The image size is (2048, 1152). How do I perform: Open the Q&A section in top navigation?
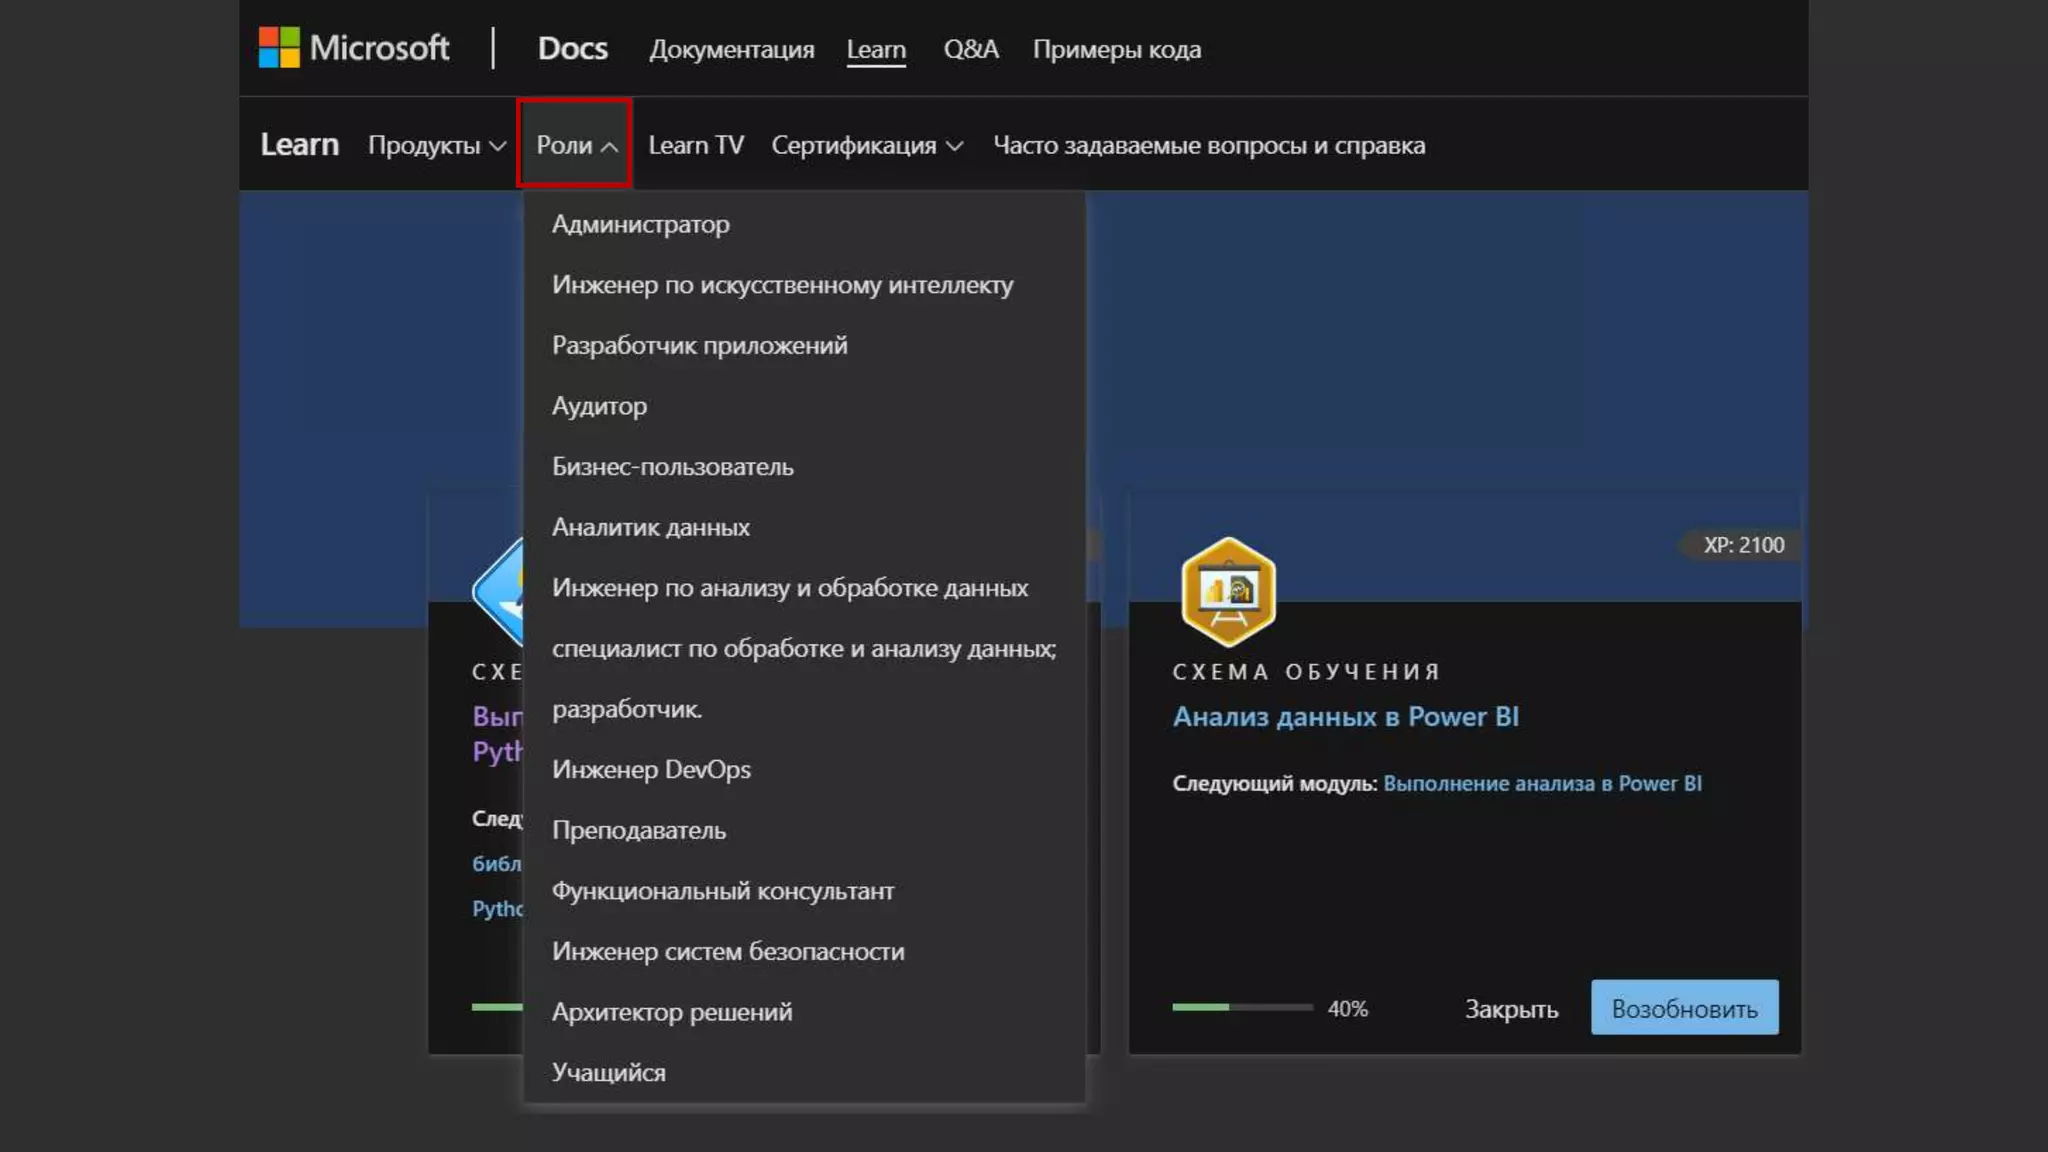[x=970, y=49]
